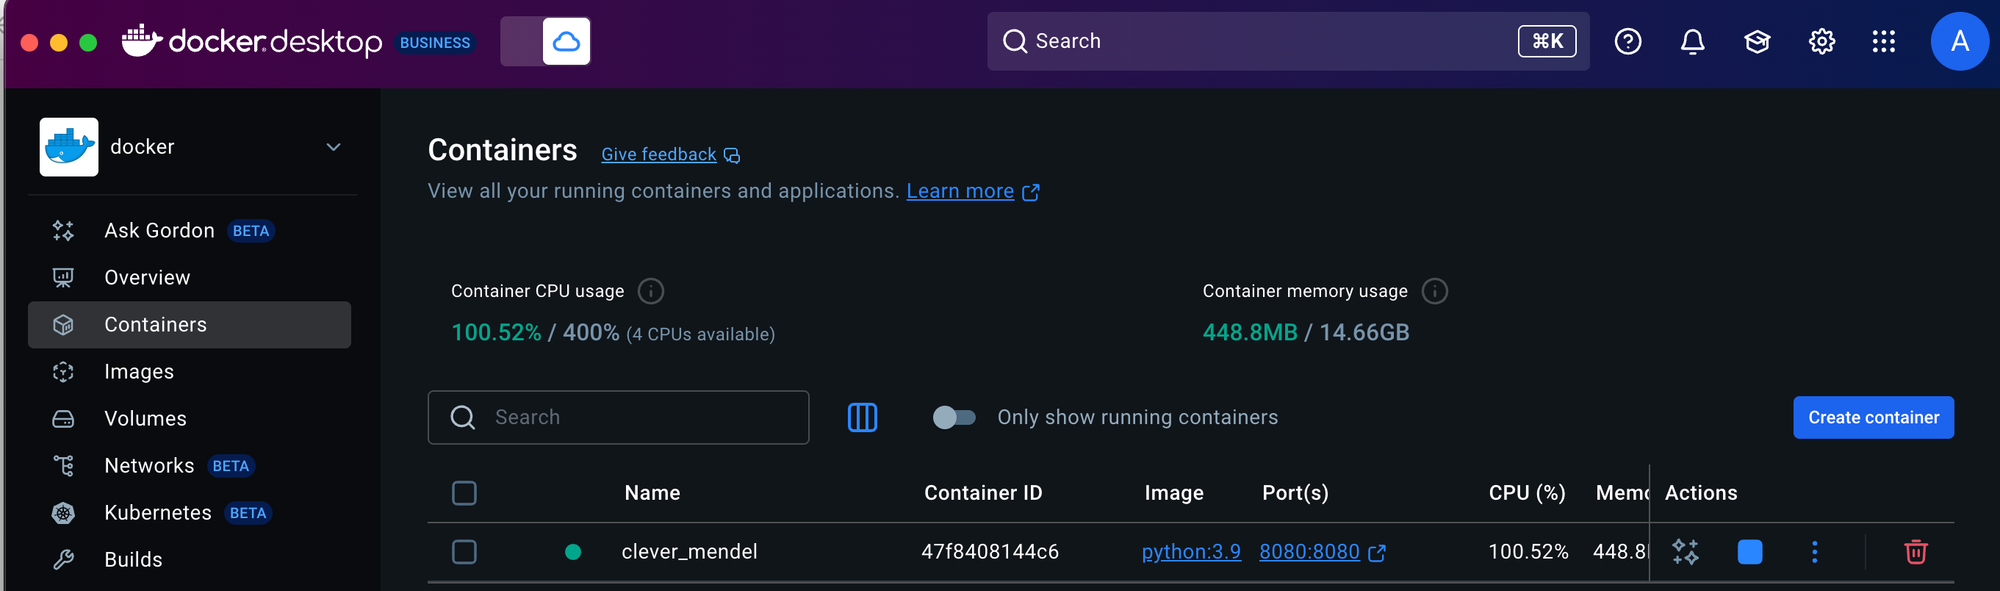This screenshot has width=2000, height=591.
Task: Open Ask Gordon in sidebar
Action: [x=190, y=231]
